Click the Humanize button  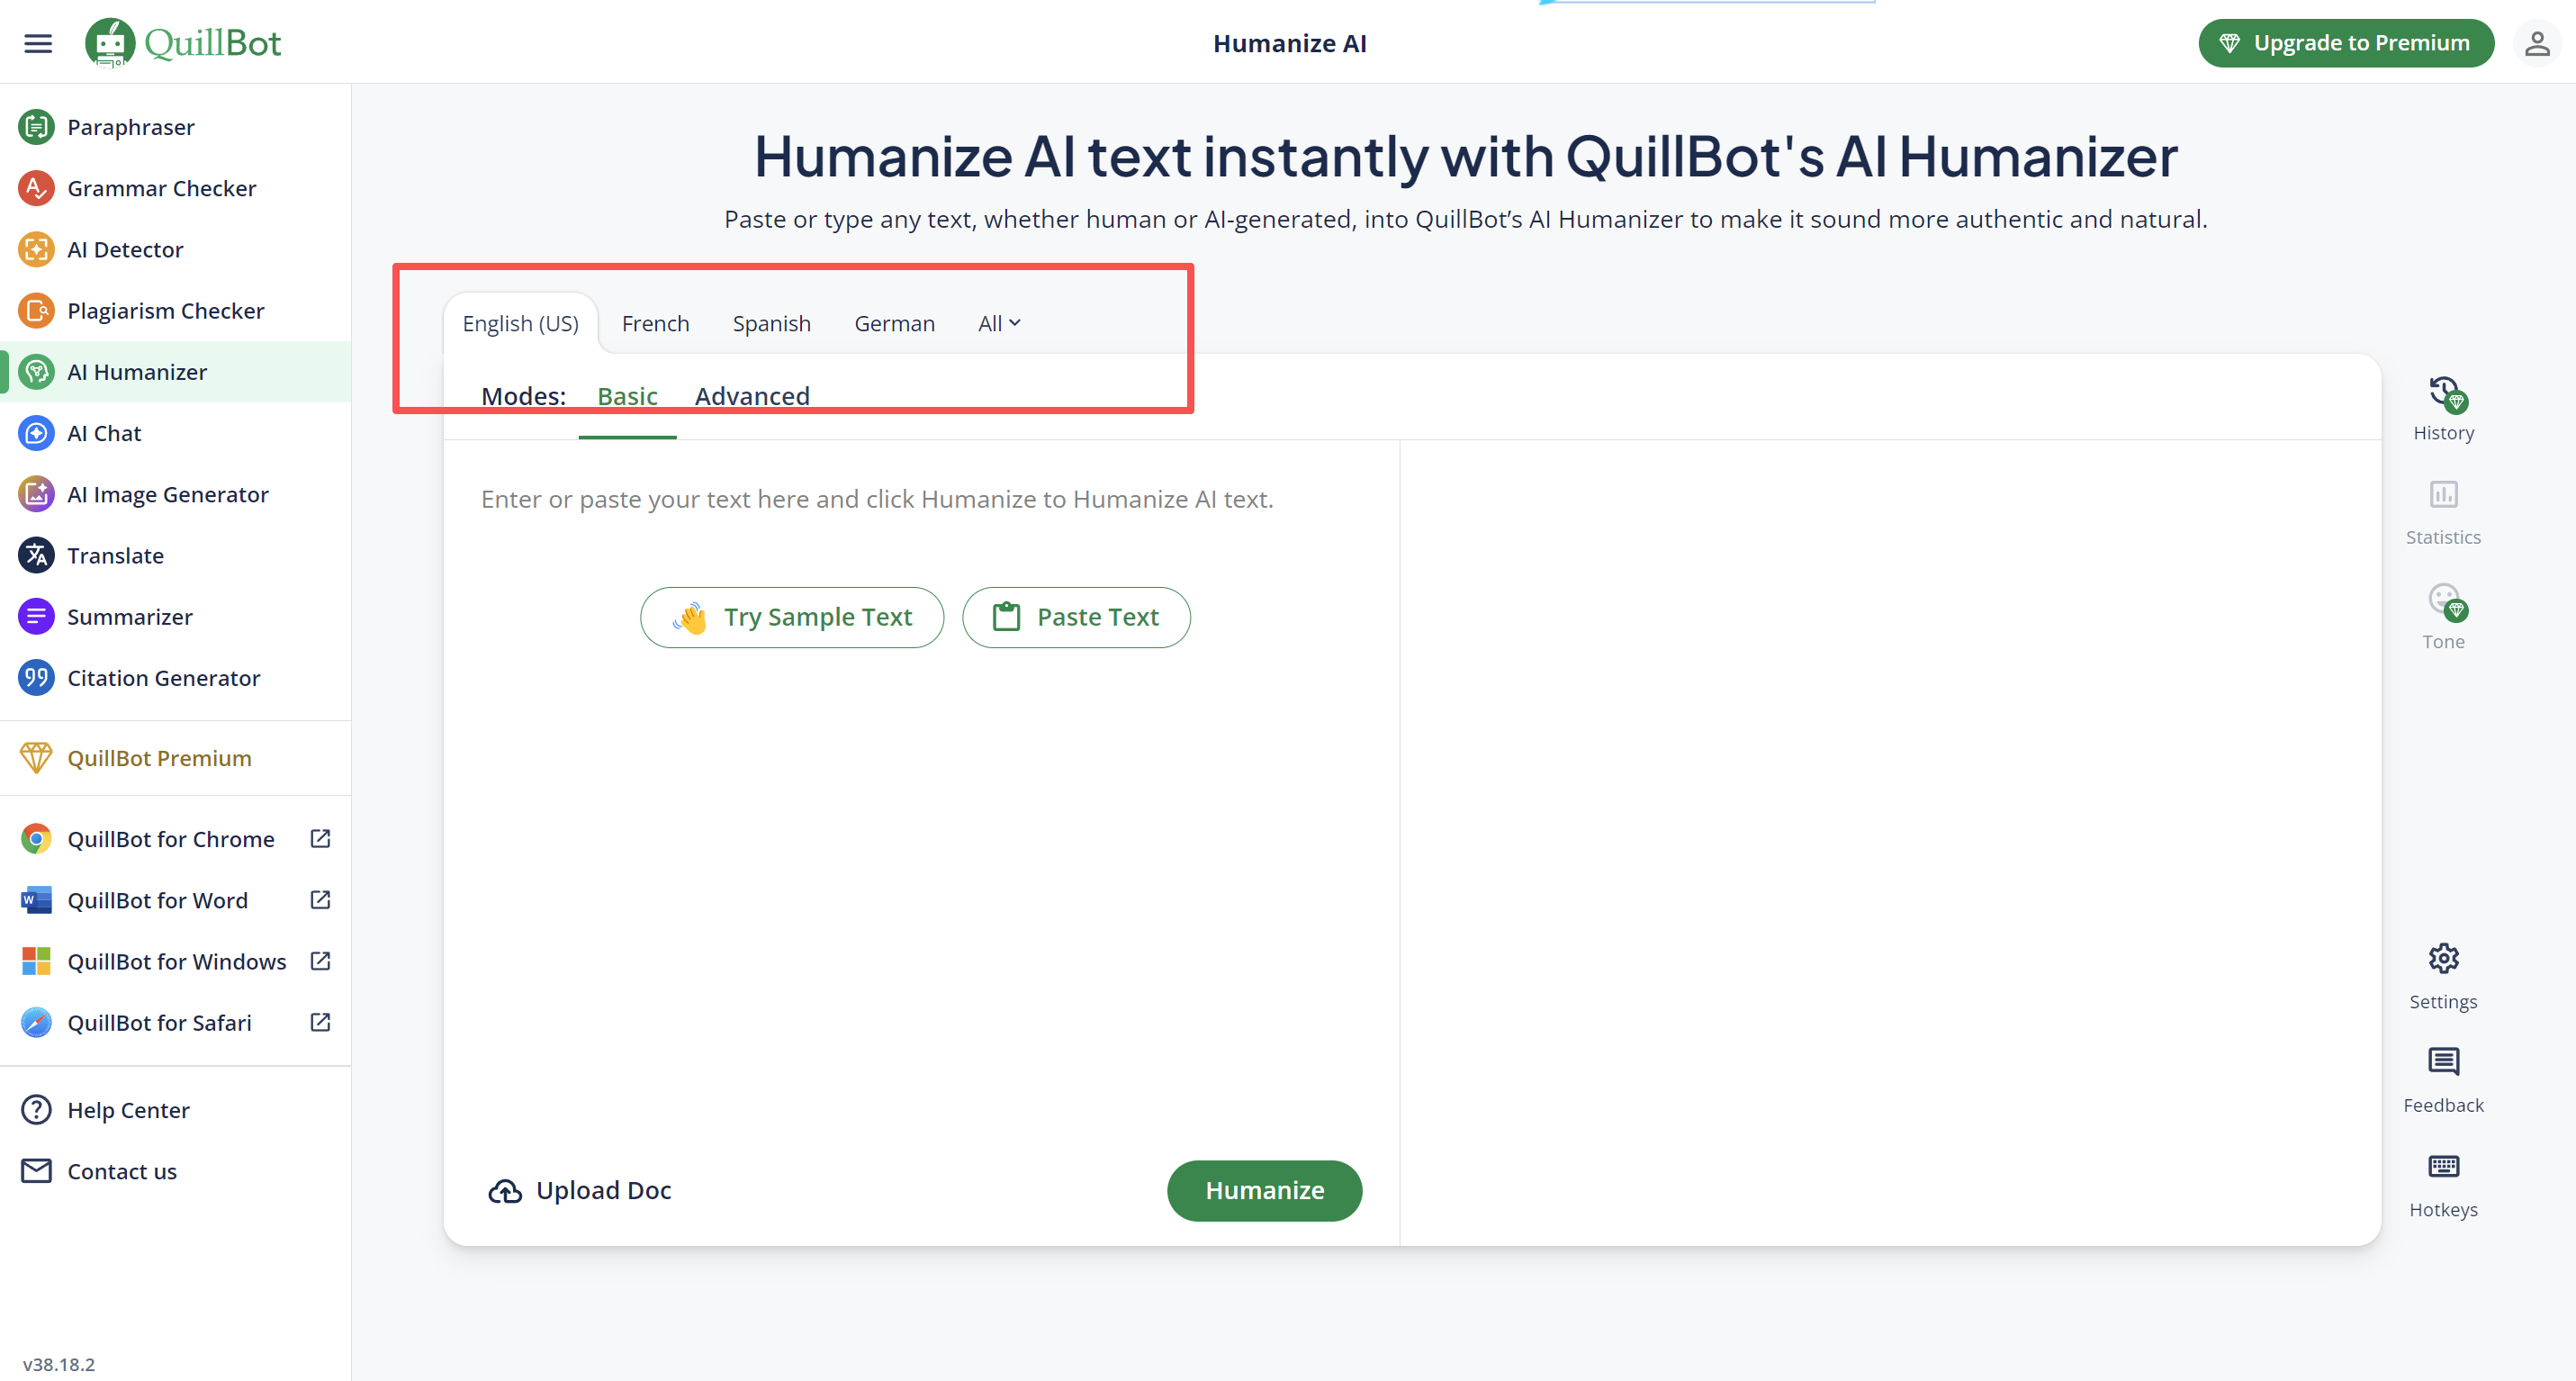pyautogui.click(x=1264, y=1190)
